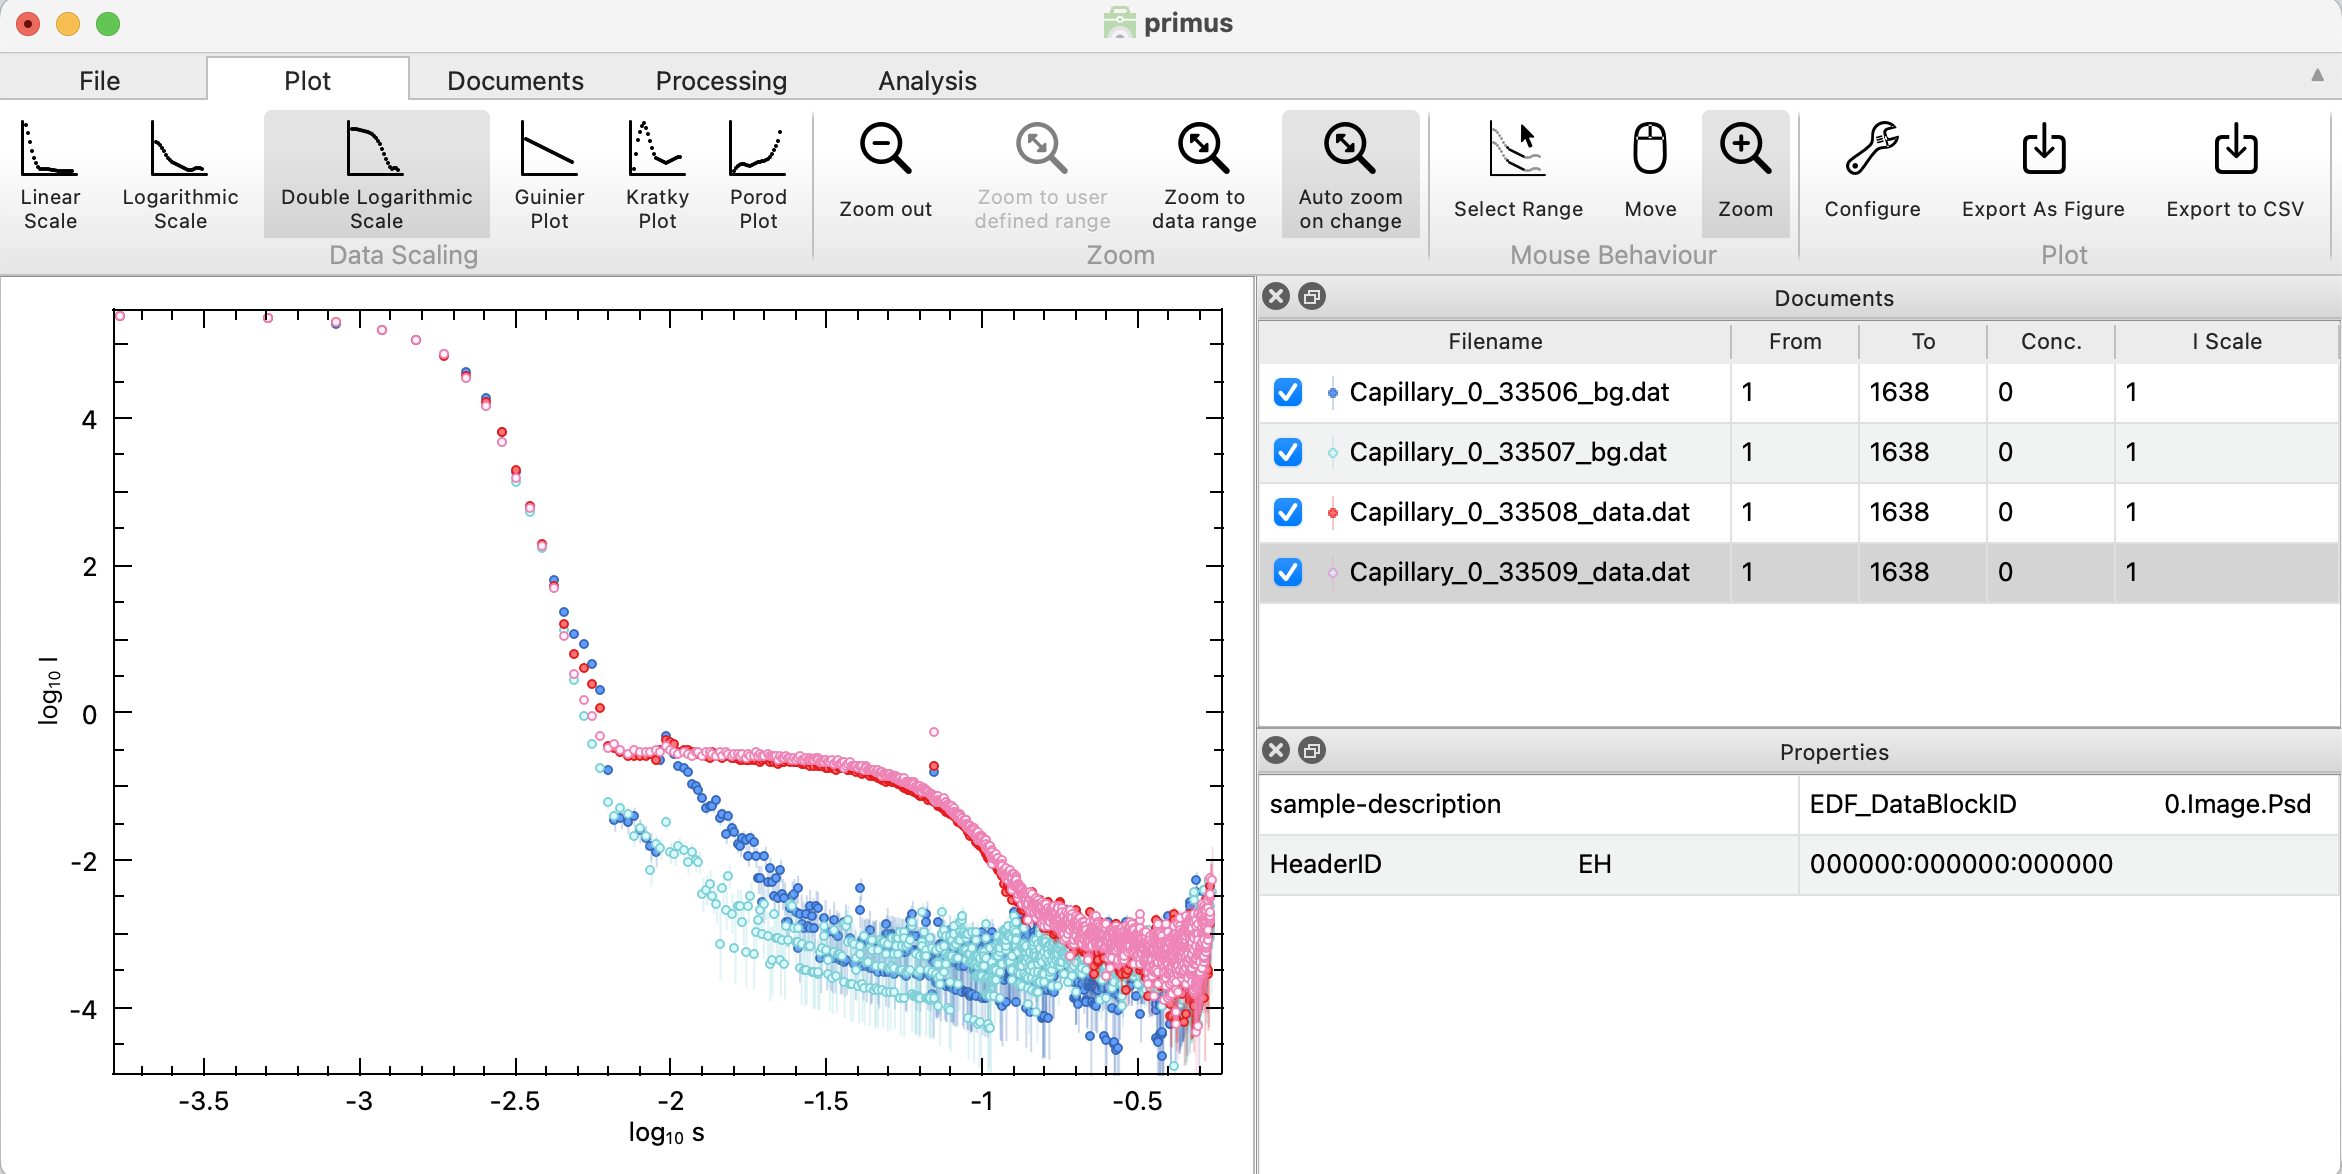Uncheck Capillary_0_33509_data.dat checkbox
The height and width of the screenshot is (1174, 2342).
[x=1288, y=572]
